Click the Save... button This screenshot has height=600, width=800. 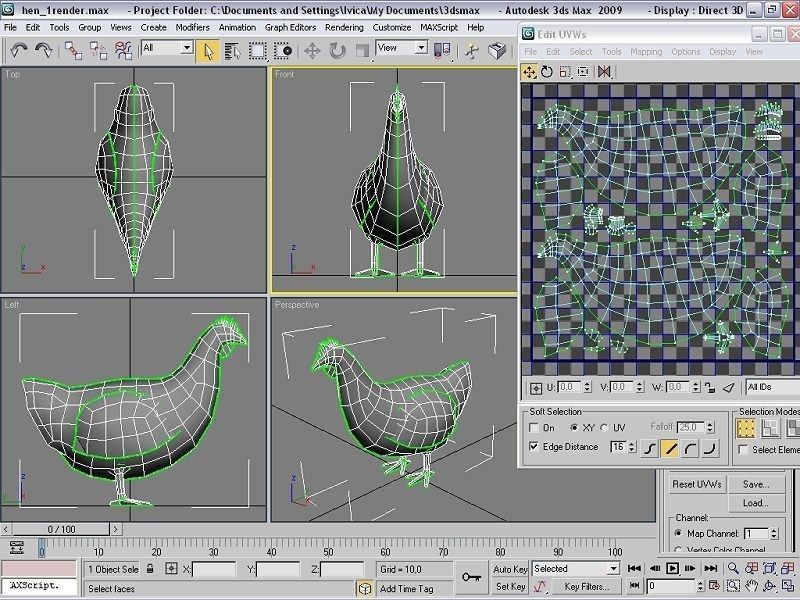[756, 484]
